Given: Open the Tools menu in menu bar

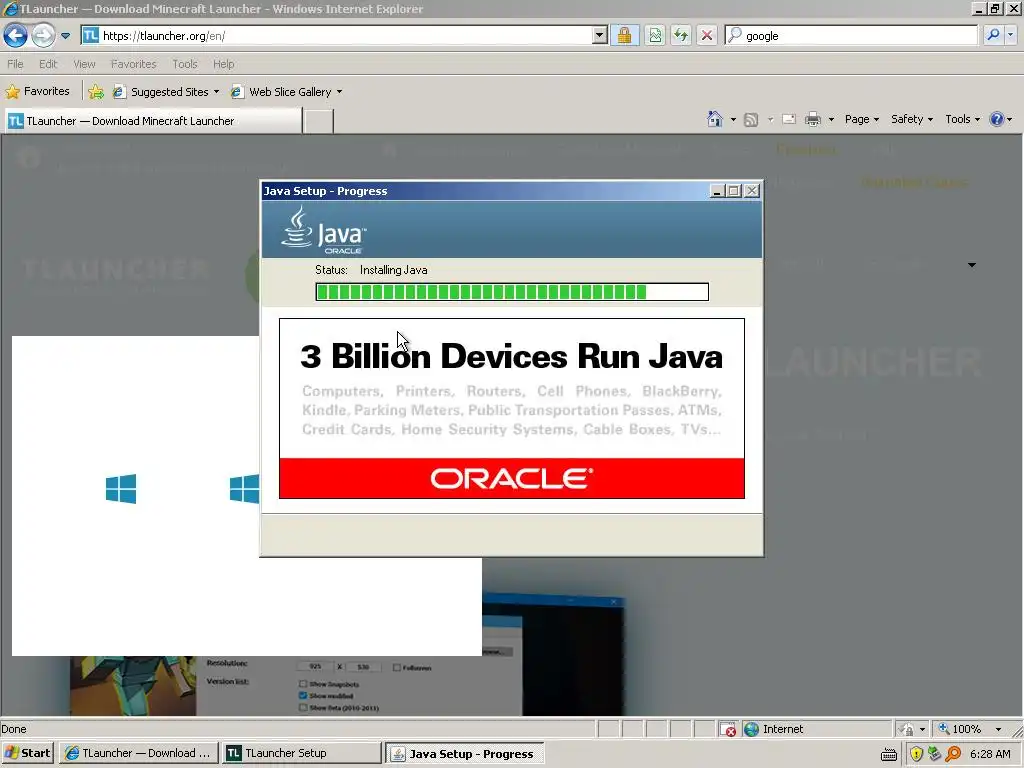Looking at the screenshot, I should click(x=185, y=64).
